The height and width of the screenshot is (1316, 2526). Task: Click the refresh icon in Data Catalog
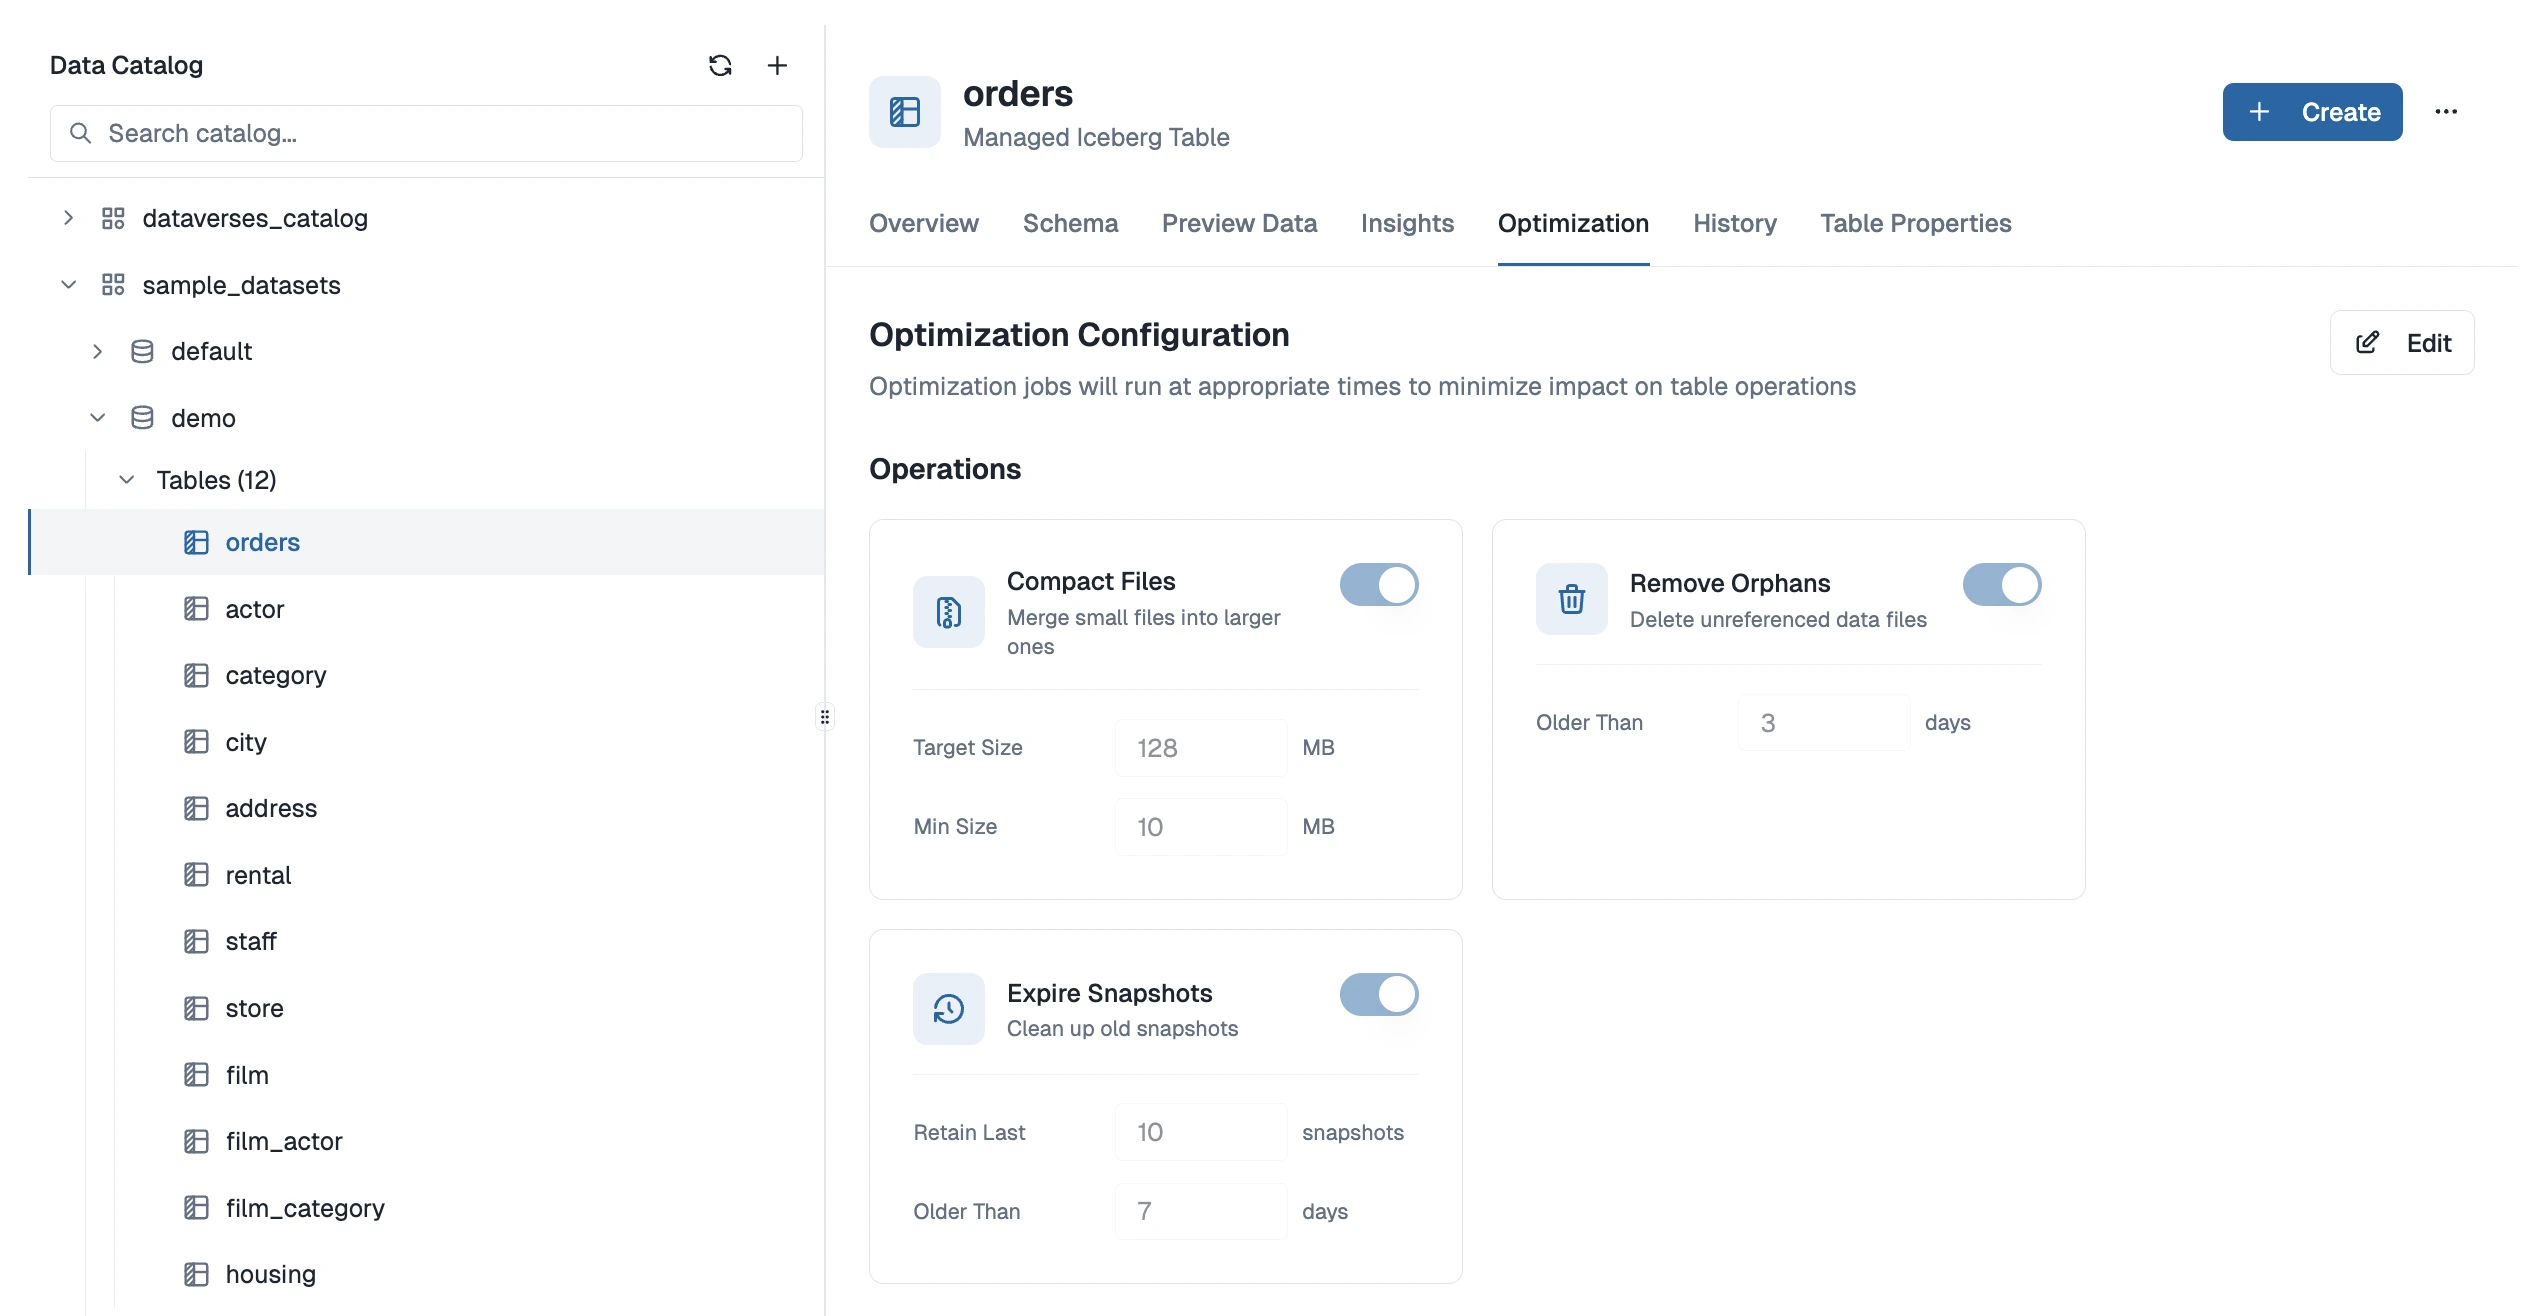(720, 65)
